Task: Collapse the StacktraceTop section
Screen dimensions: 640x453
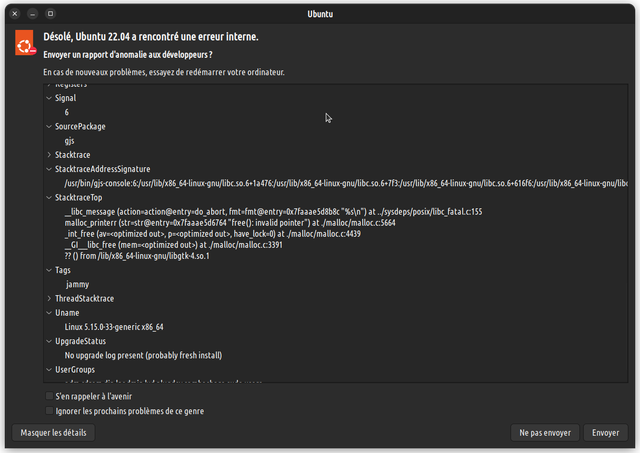Action: 49,198
